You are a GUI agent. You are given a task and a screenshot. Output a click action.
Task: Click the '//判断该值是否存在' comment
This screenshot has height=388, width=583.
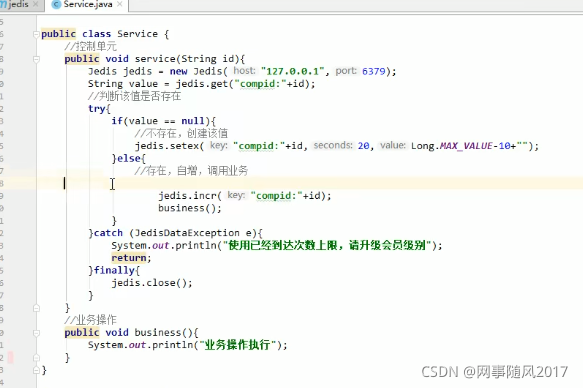pos(134,96)
